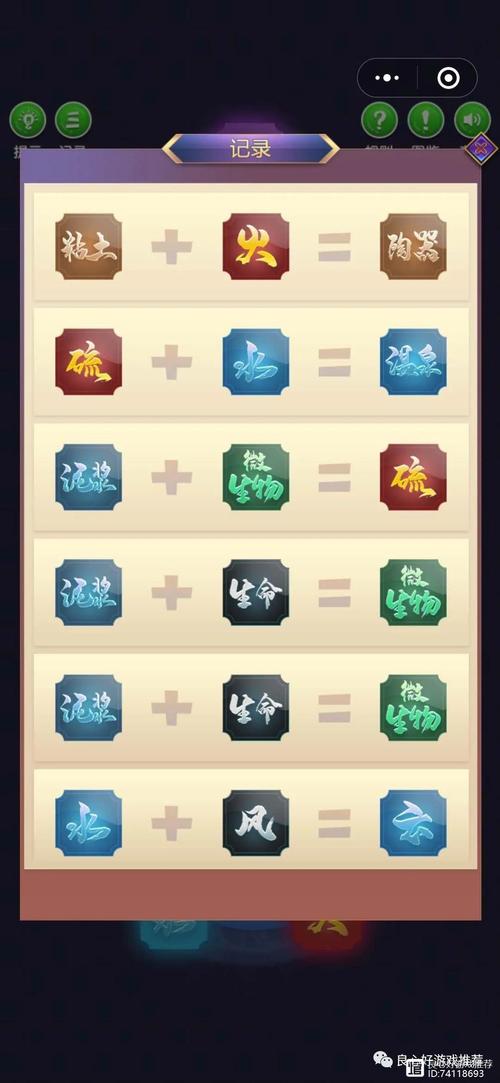The width and height of the screenshot is (500, 1083).
Task: Click the 泥浆 mud tile in fifth row
Action: pos(88,708)
